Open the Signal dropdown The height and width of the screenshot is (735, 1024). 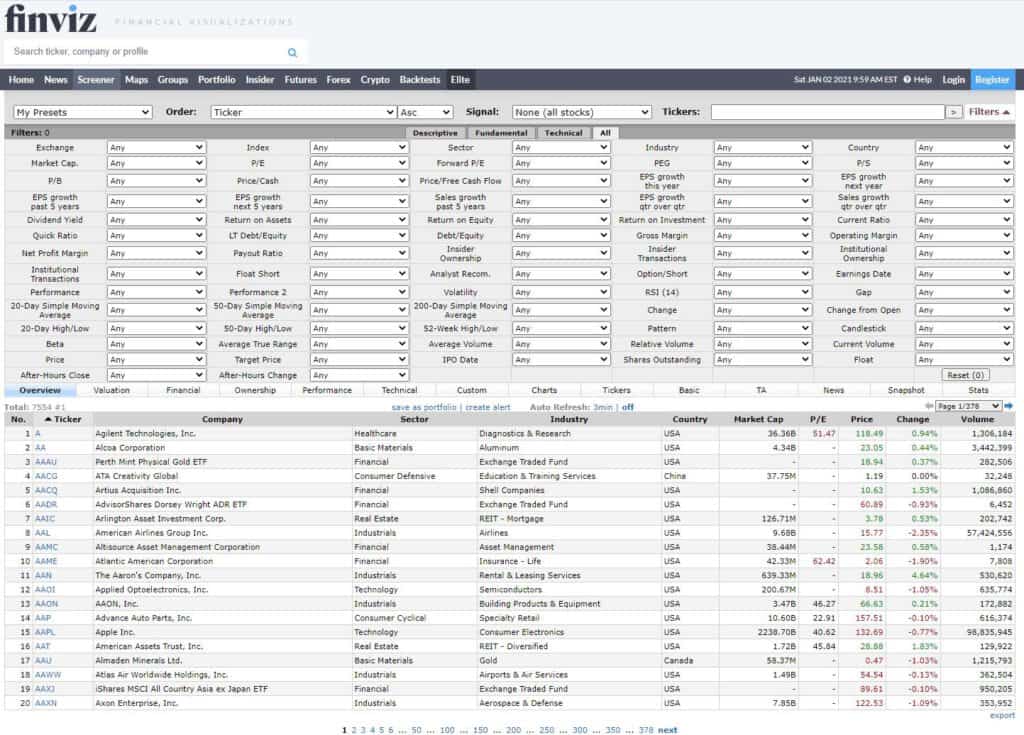tap(582, 112)
